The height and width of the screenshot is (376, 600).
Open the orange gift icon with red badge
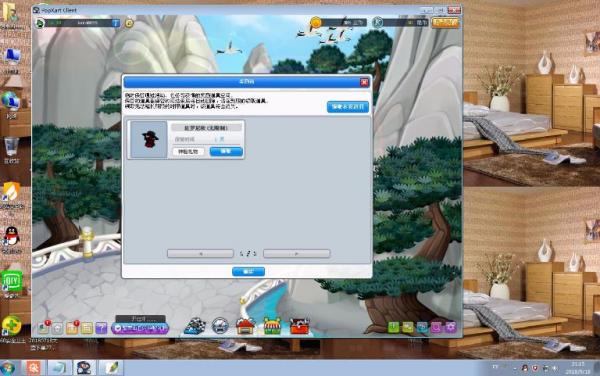pyautogui.click(x=72, y=327)
